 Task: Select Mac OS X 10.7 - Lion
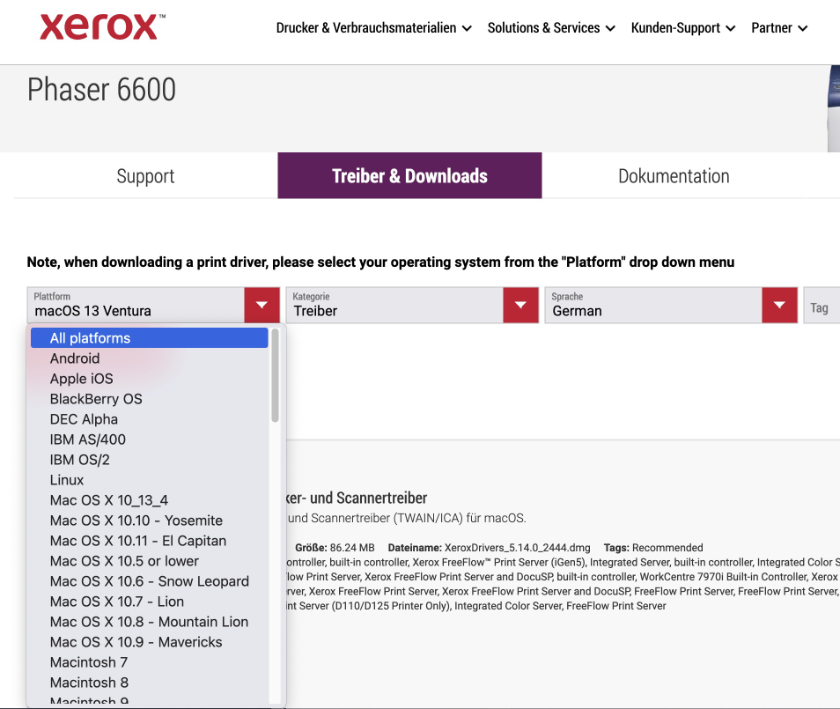[149, 602]
